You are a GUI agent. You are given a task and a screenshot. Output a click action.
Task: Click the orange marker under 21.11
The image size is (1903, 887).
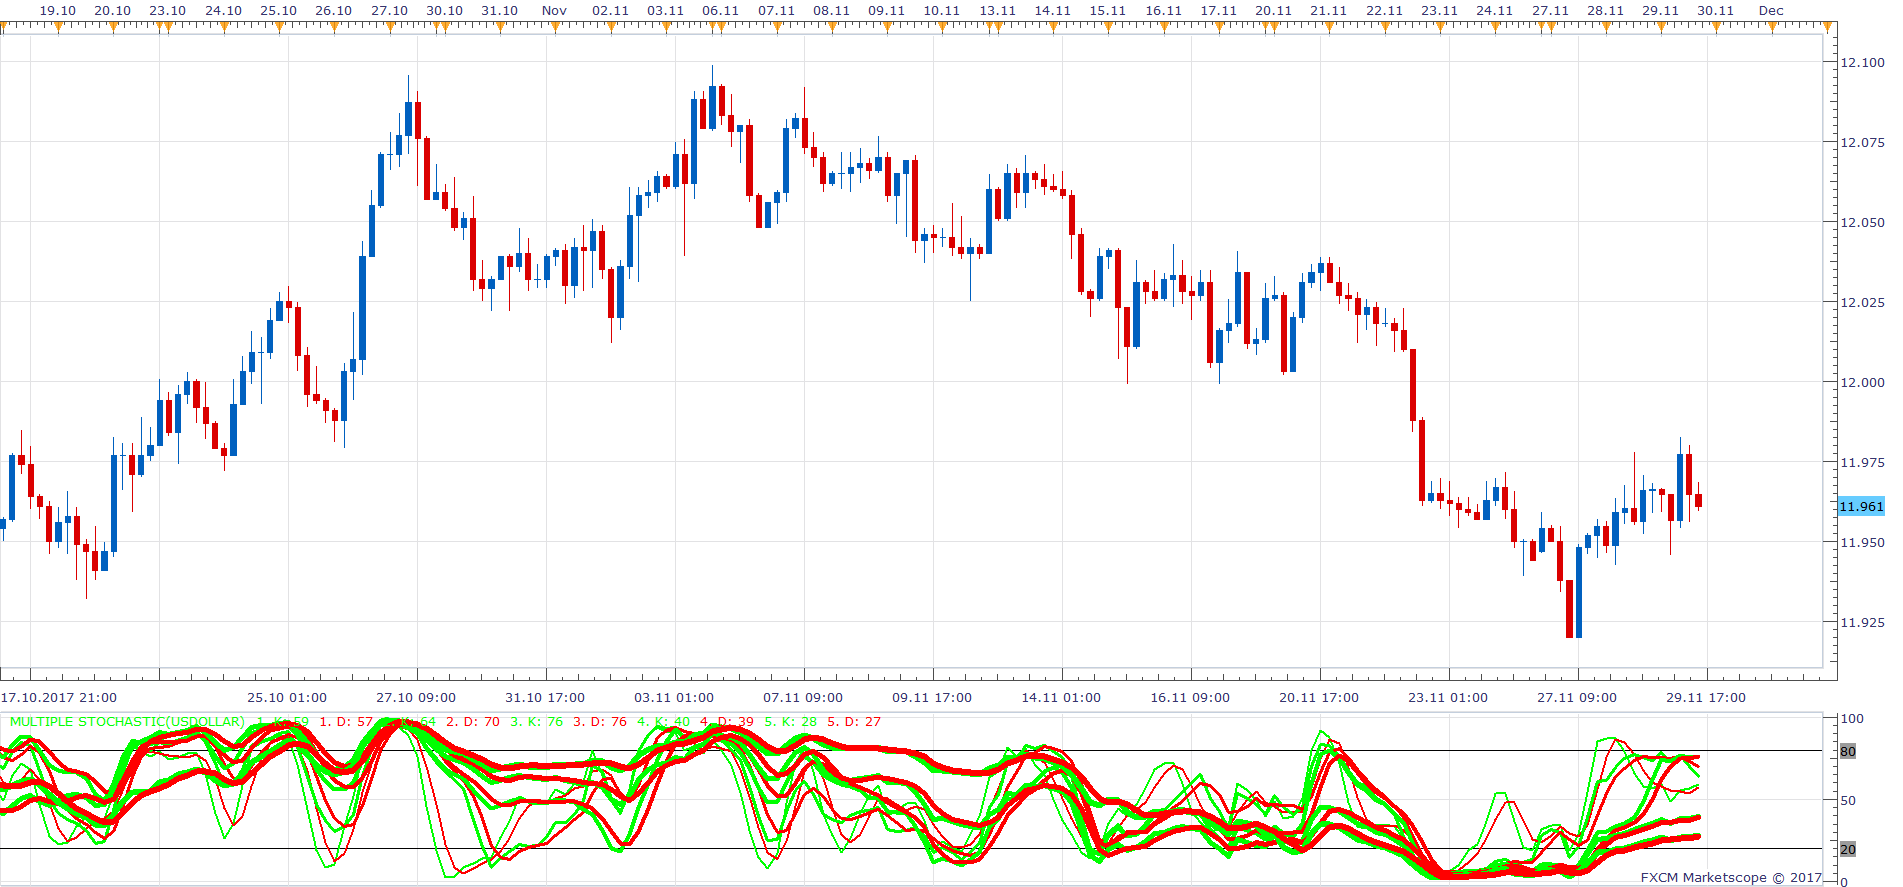1329,27
